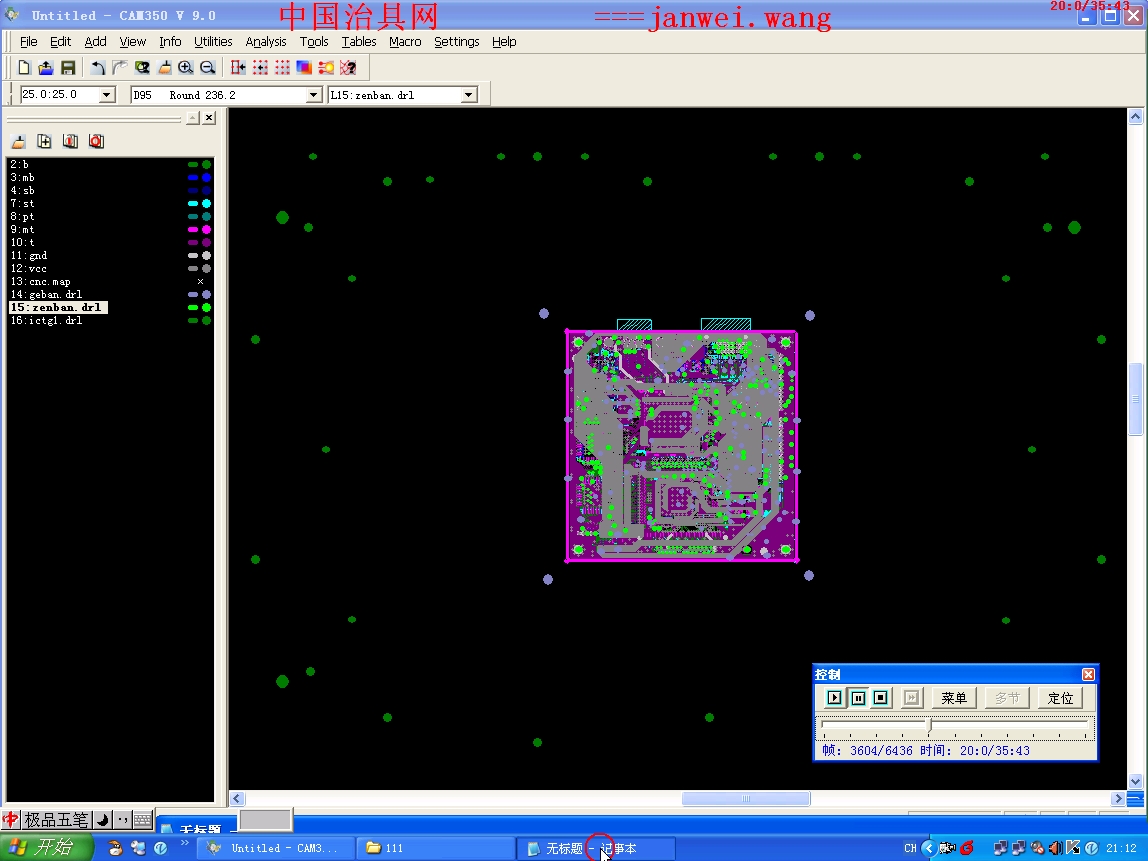Image resolution: width=1148 pixels, height=861 pixels.
Task: Open the Analysis menu
Action: point(266,42)
